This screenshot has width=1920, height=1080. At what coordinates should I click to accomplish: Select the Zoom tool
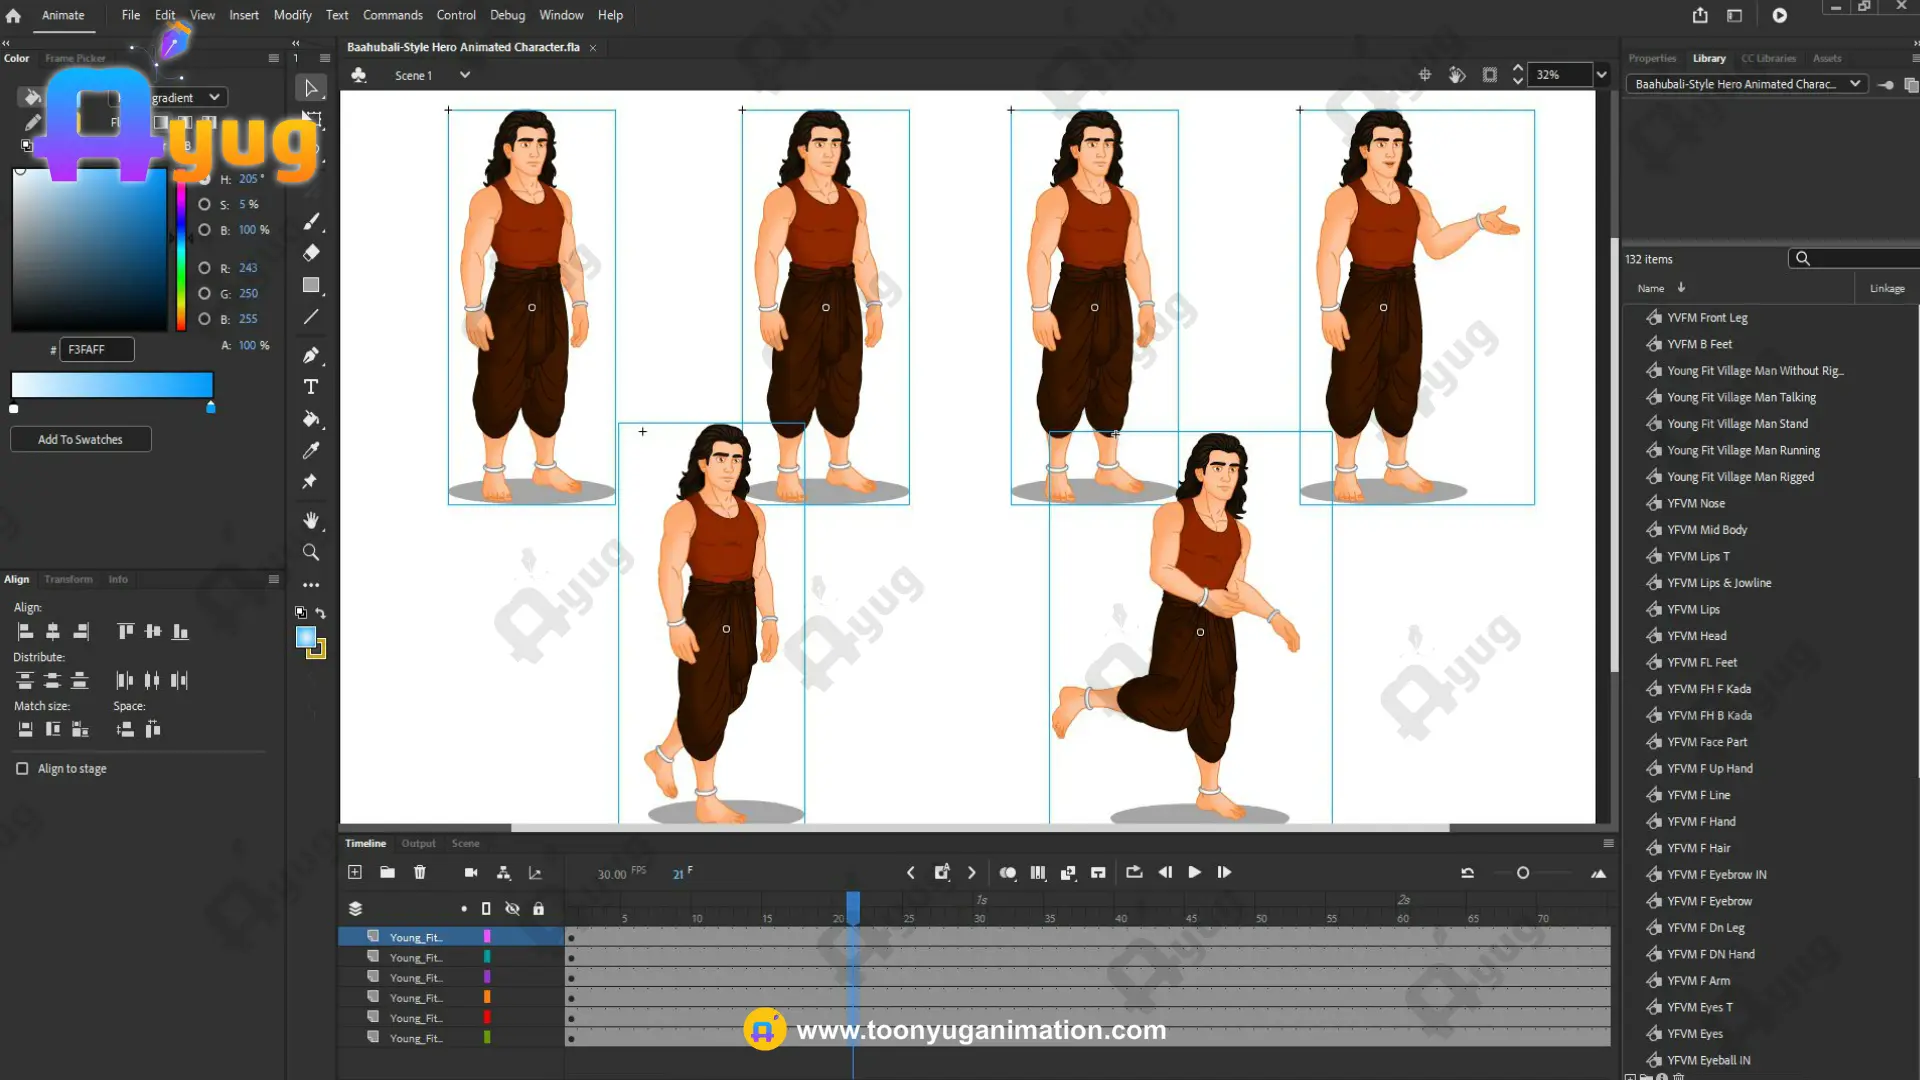(x=311, y=552)
